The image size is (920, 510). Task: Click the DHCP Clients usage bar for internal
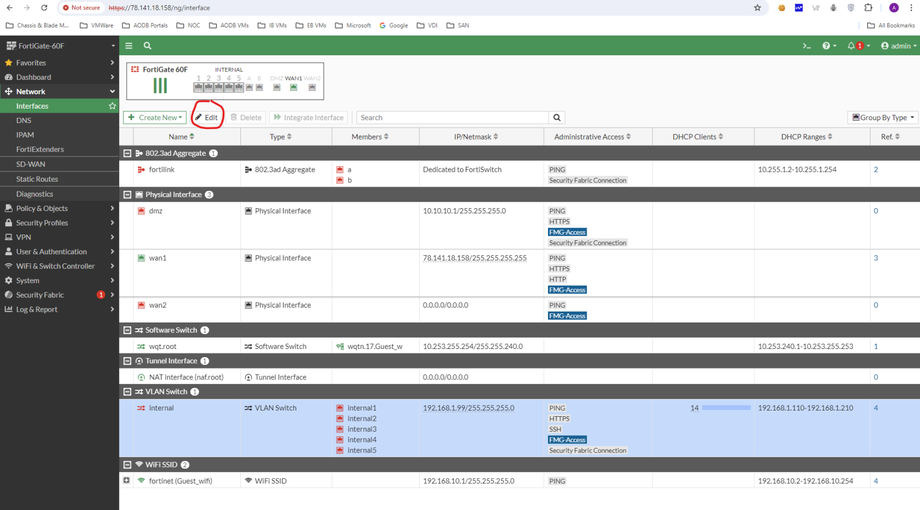tap(726, 408)
